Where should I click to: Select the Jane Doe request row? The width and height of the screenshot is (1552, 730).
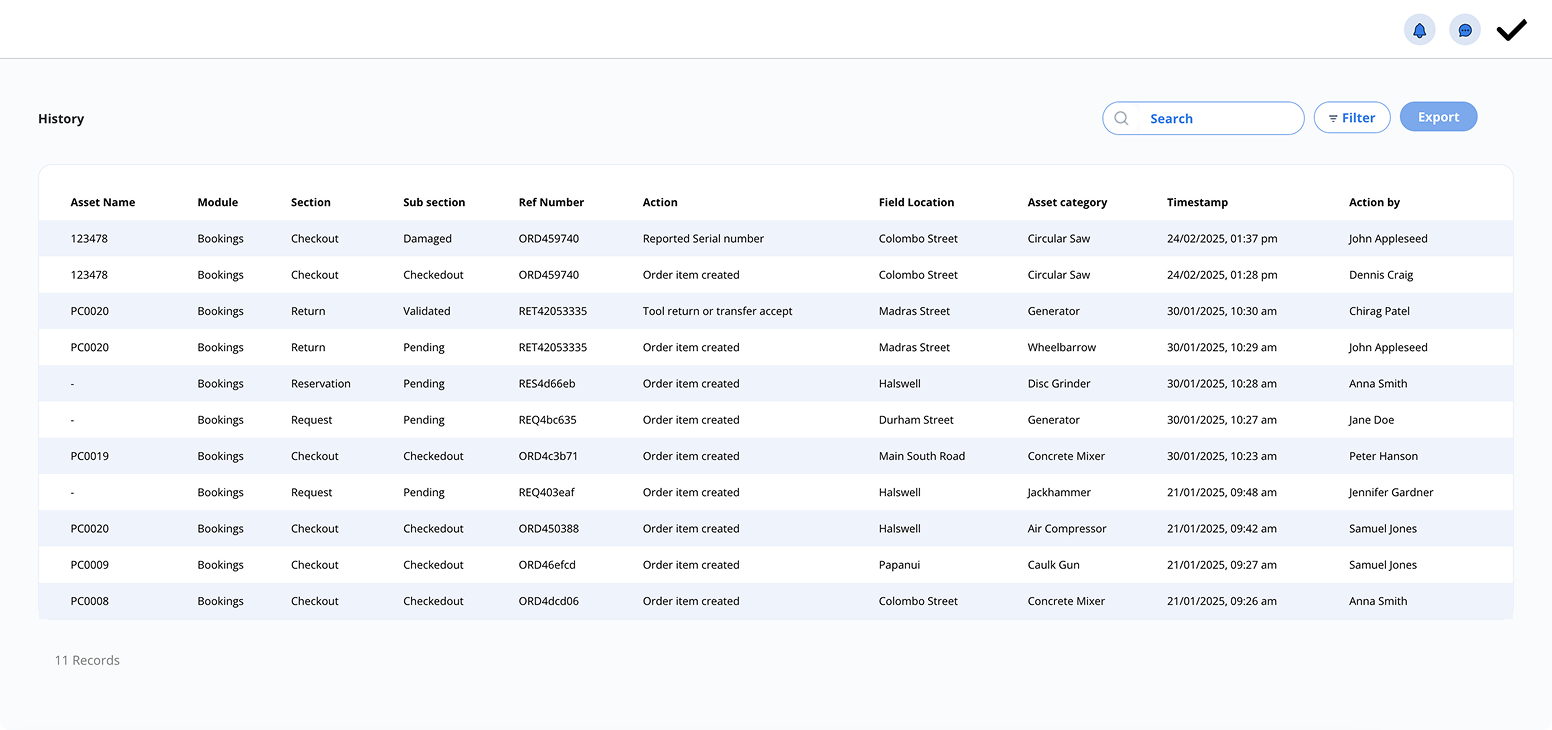pos(1371,420)
